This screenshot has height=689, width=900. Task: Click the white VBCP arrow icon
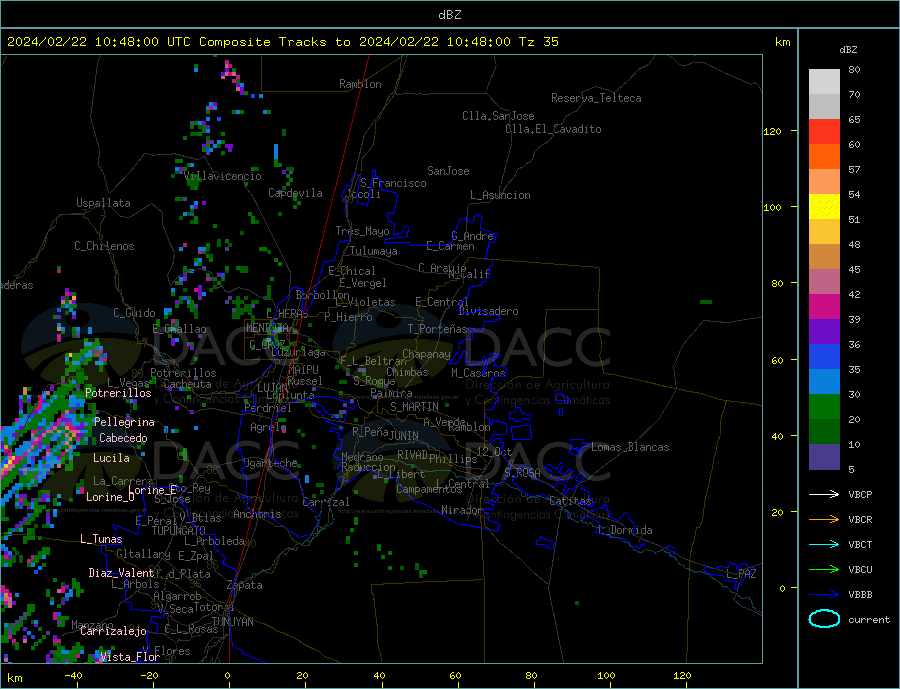click(x=824, y=494)
